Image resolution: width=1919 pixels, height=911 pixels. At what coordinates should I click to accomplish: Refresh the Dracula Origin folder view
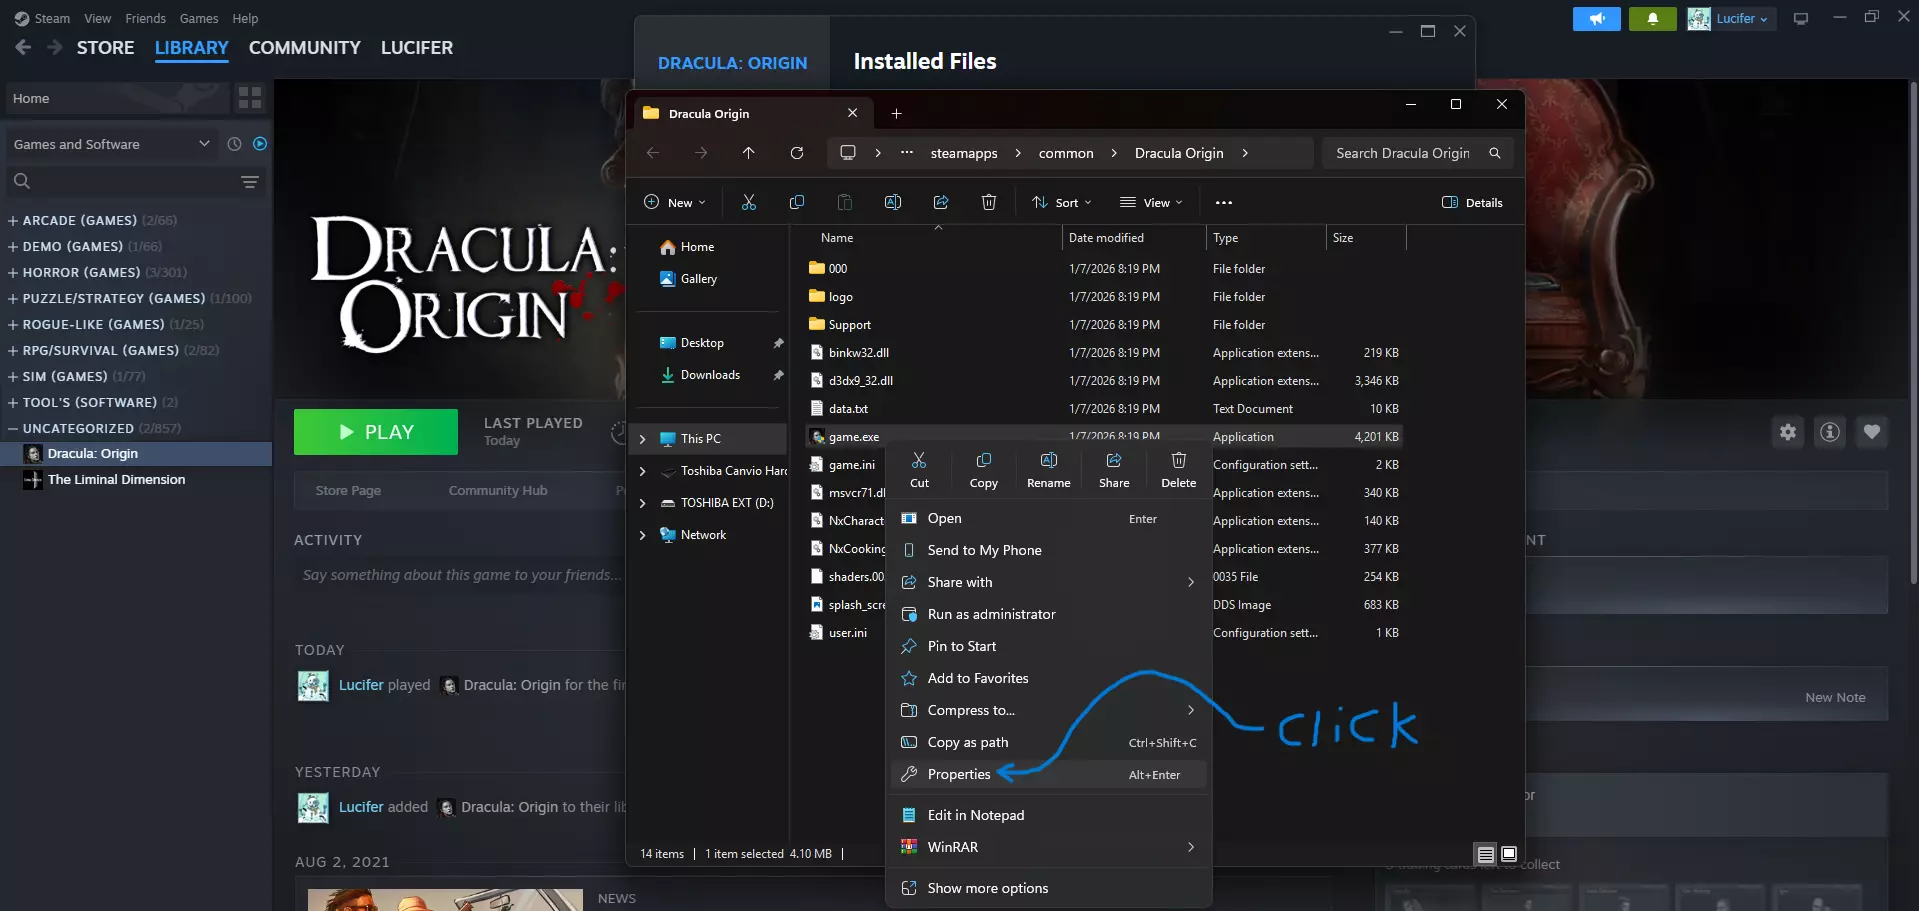click(797, 153)
